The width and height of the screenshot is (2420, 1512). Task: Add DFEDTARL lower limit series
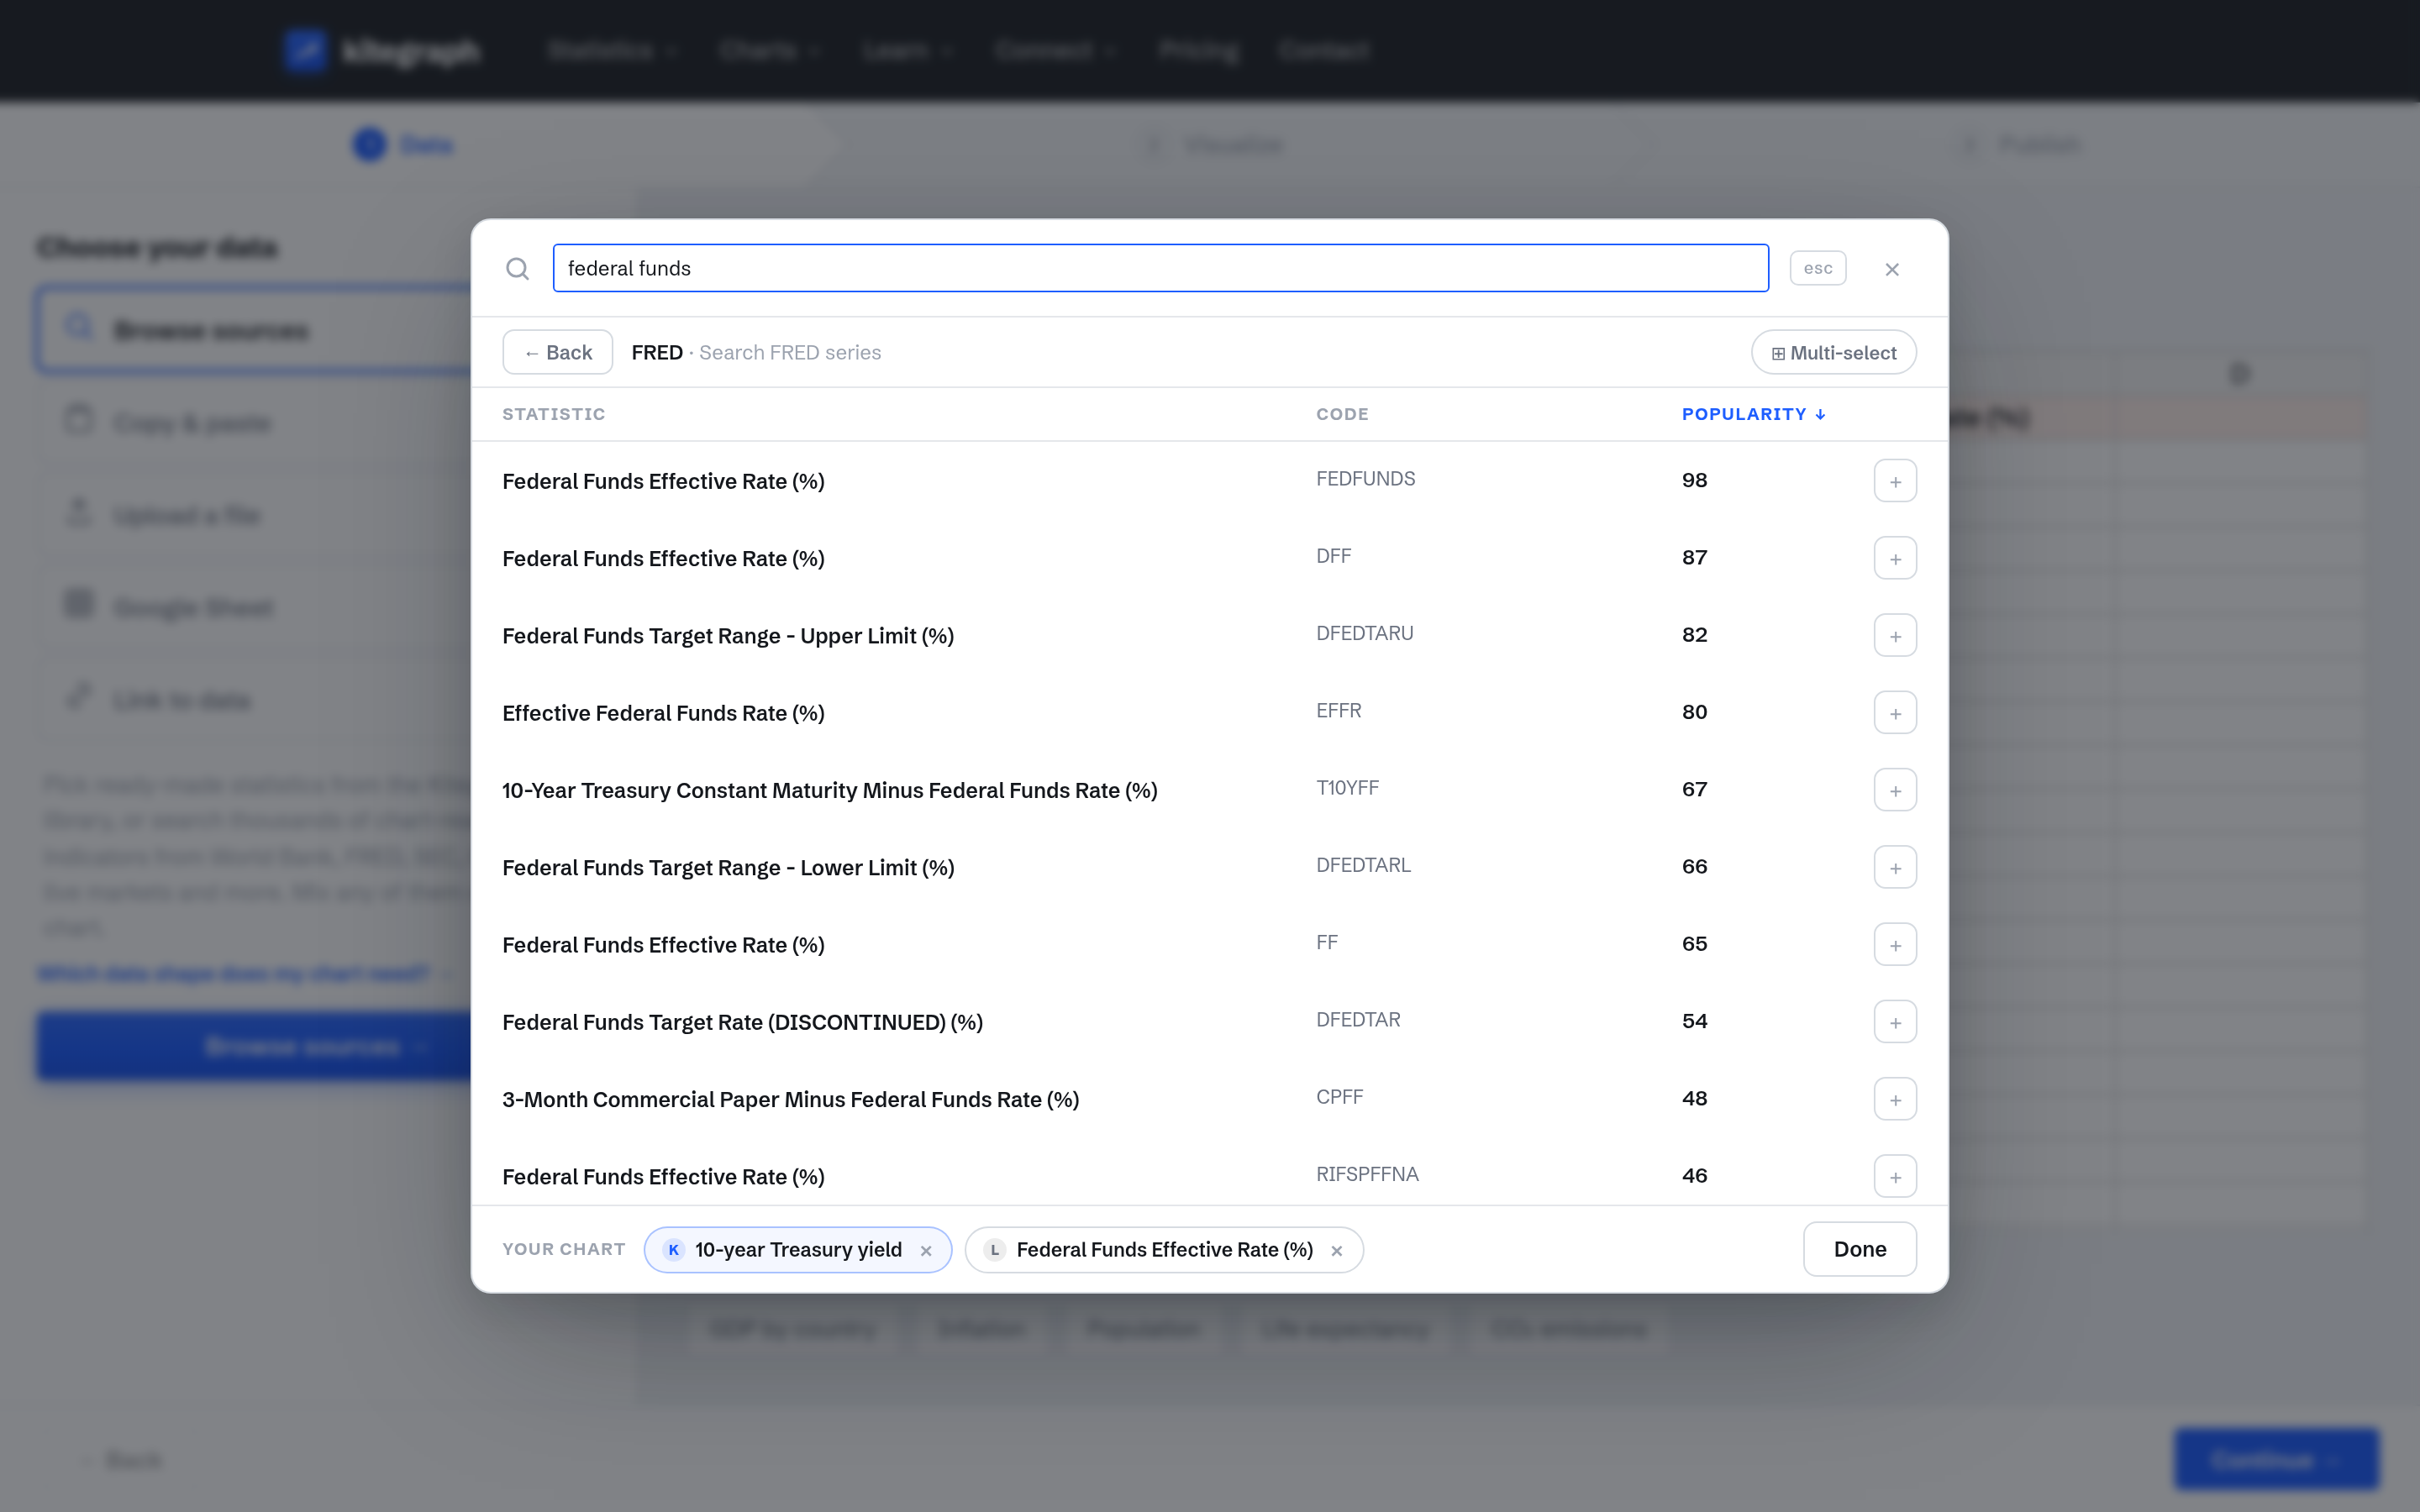[1894, 867]
